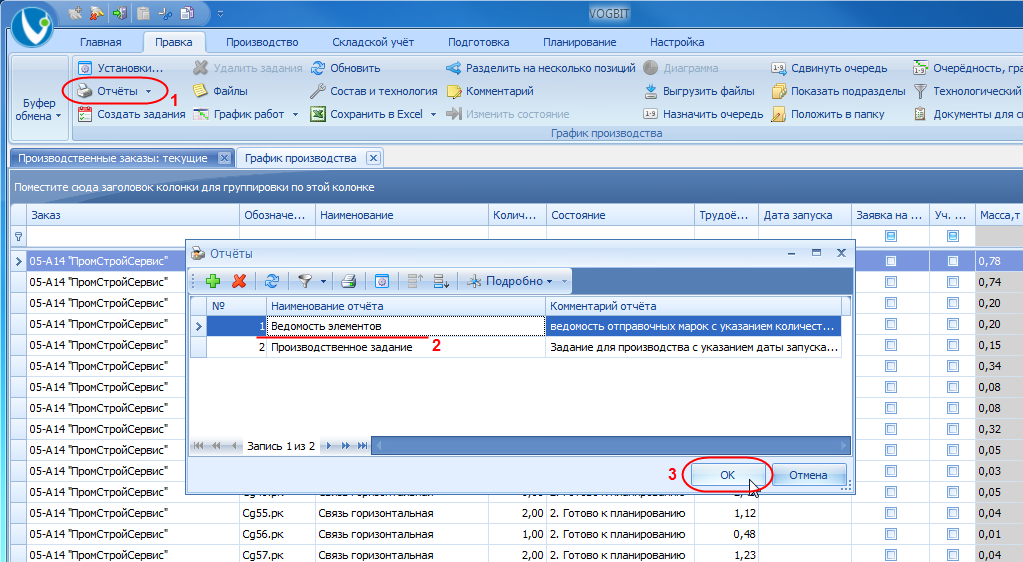Click the Установки settings icon

(x=85, y=68)
